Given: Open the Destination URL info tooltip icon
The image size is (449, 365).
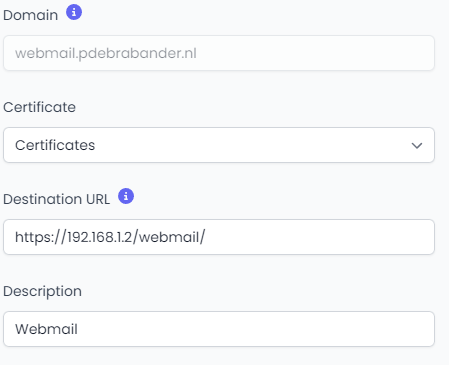Looking at the screenshot, I should pos(126,196).
